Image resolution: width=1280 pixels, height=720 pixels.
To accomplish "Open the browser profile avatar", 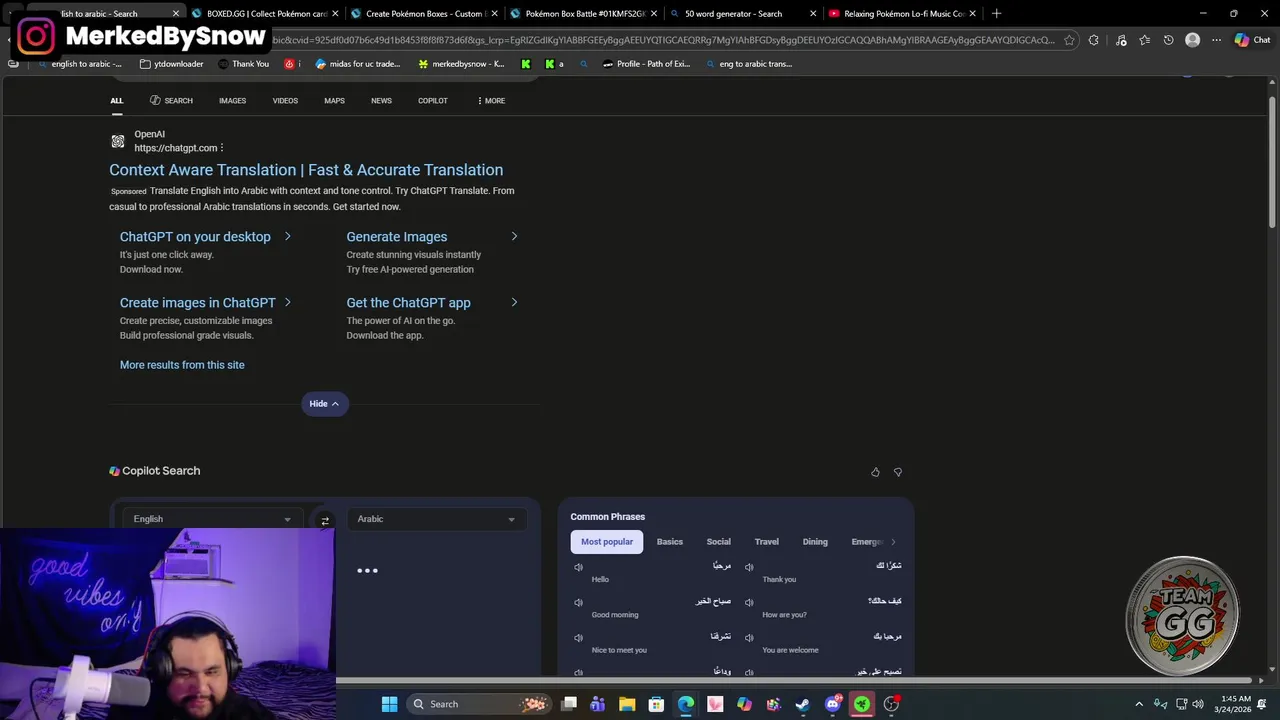I will [x=1192, y=40].
